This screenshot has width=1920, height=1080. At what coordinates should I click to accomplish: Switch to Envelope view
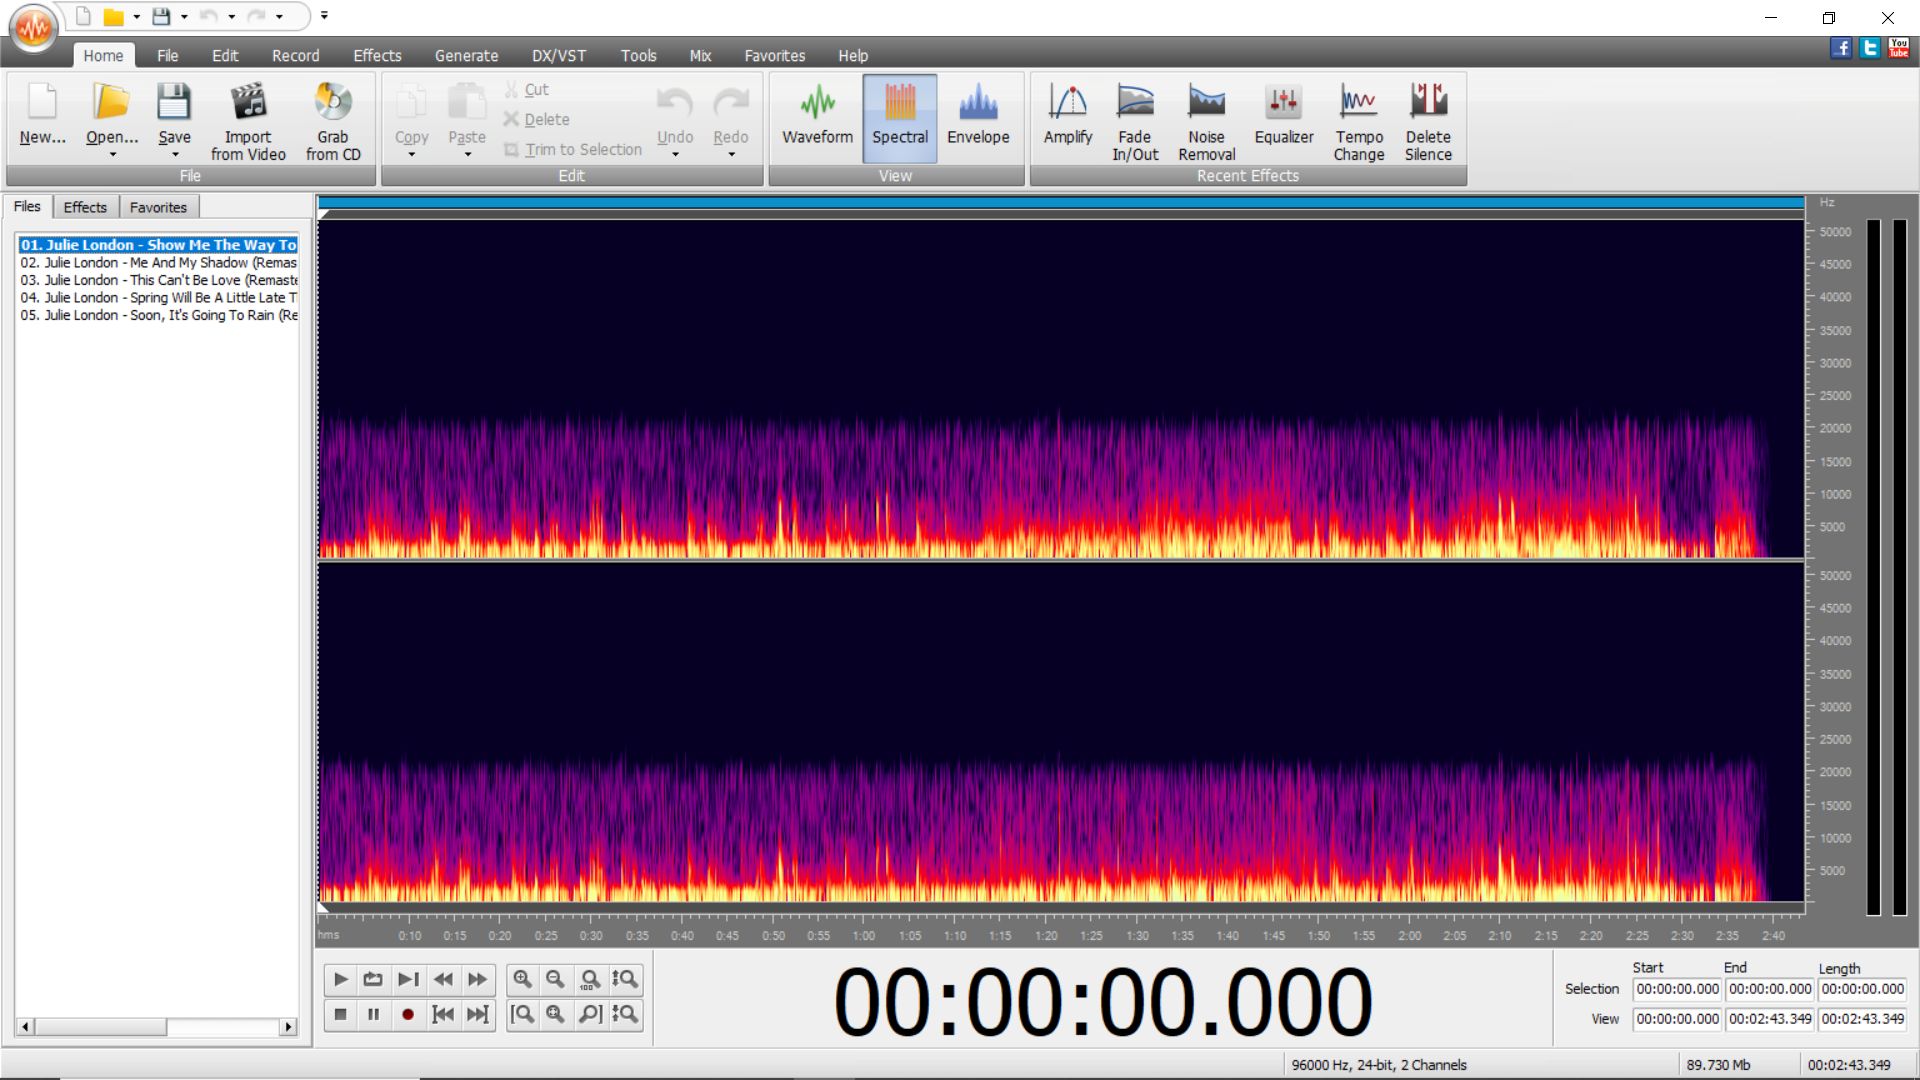coord(978,117)
